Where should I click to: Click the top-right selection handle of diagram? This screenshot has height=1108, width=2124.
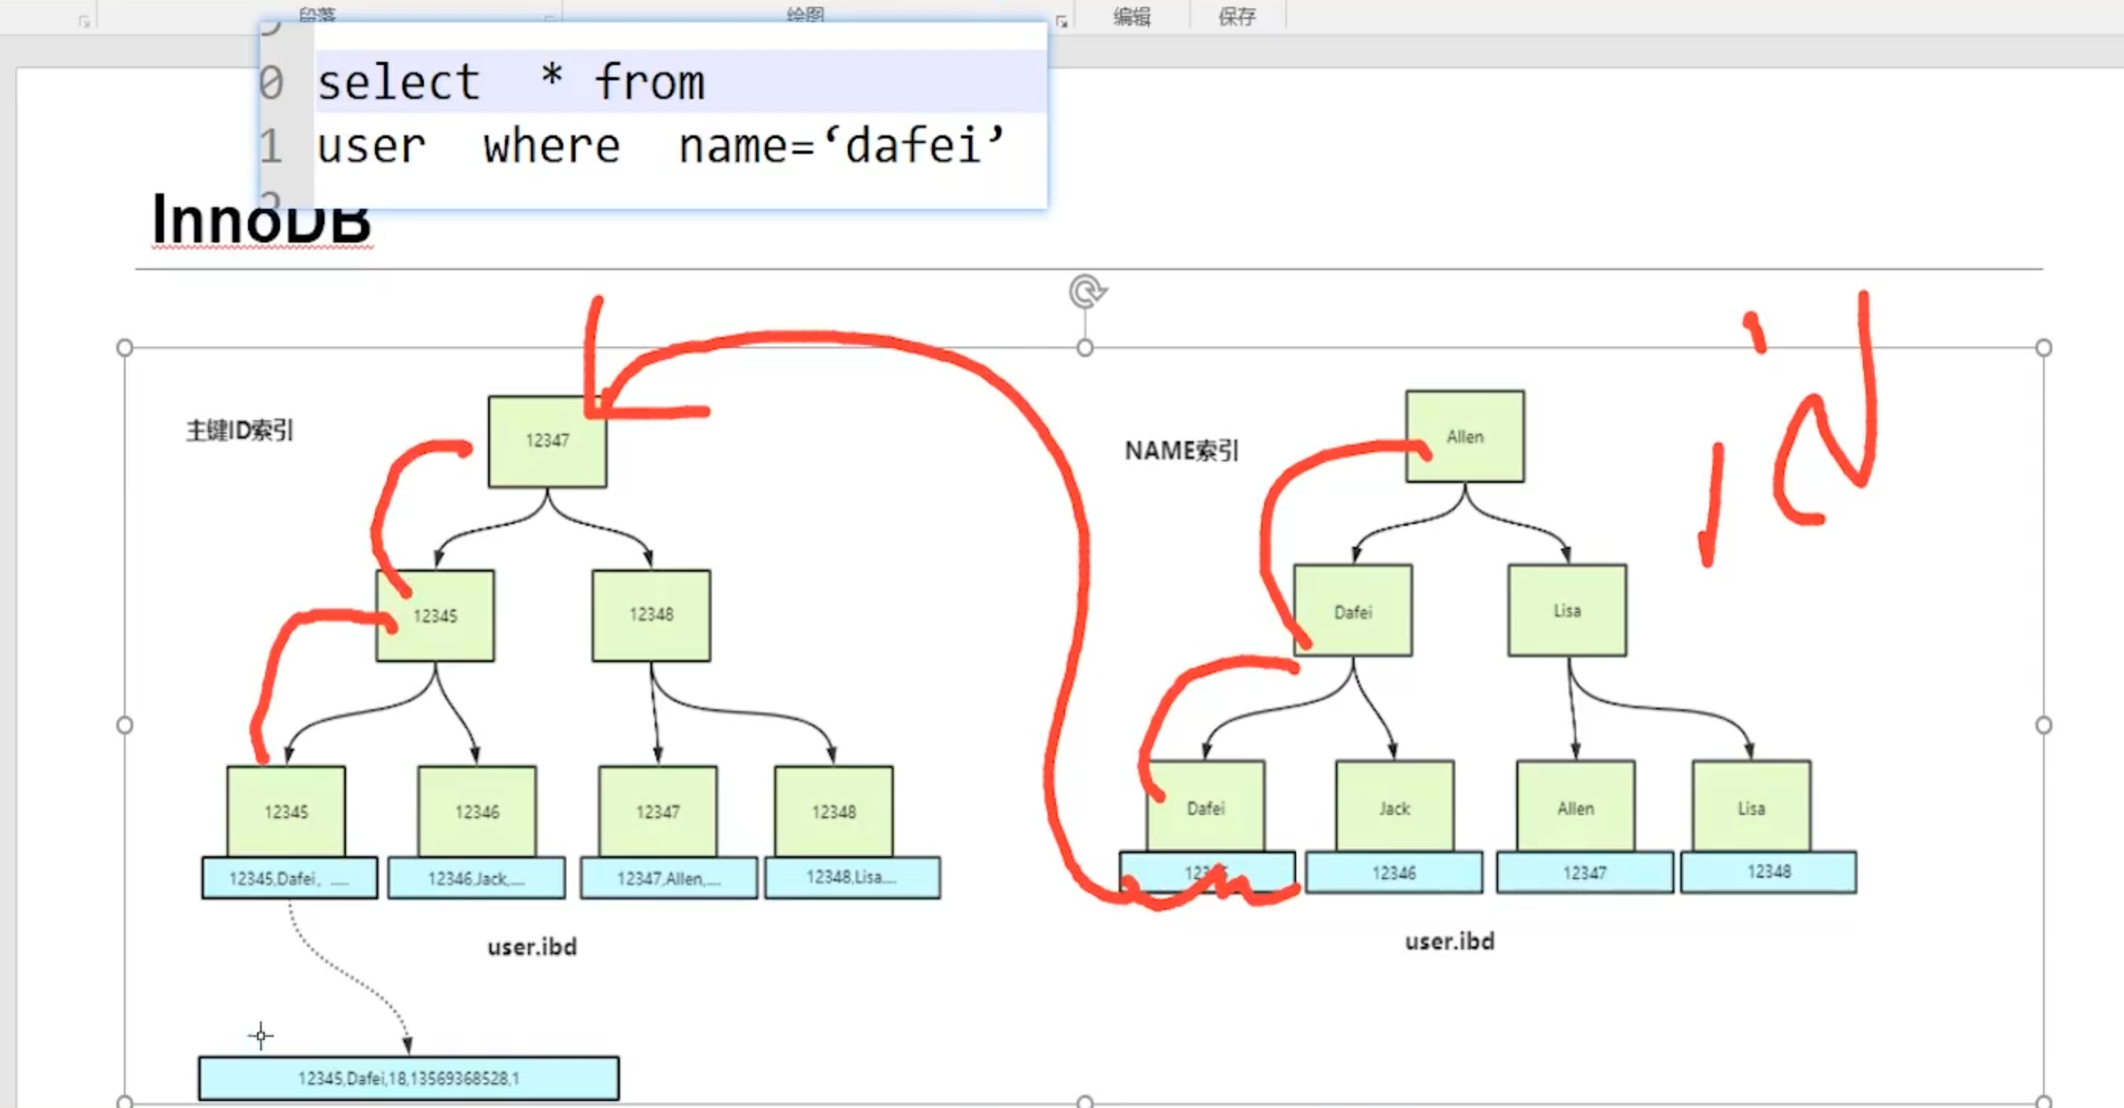(x=2043, y=348)
